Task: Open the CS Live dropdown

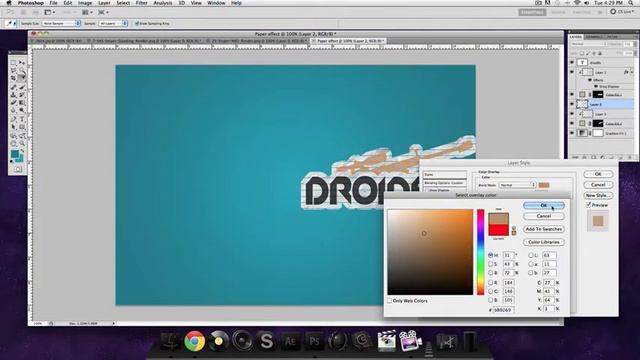Action: [622, 12]
